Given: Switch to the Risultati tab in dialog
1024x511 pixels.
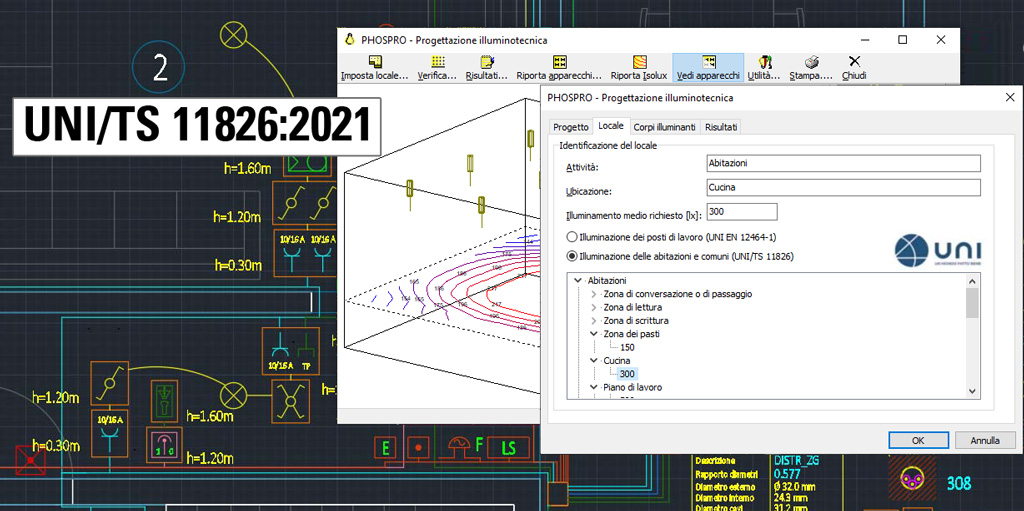Looking at the screenshot, I should pos(722,127).
